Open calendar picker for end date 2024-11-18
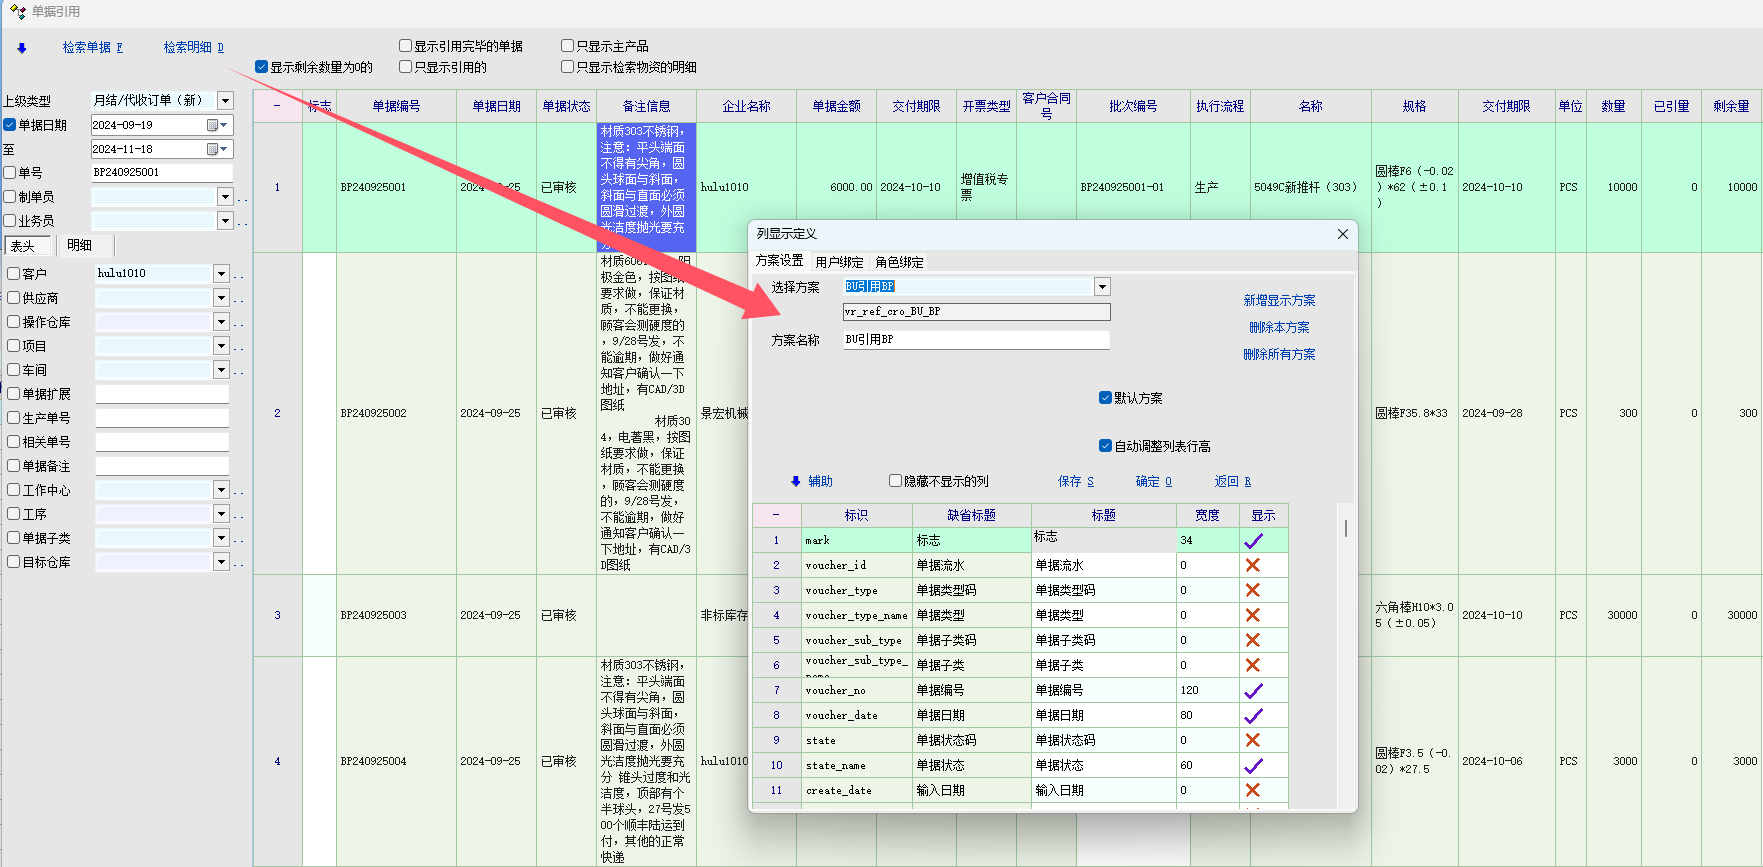Image resolution: width=1763 pixels, height=867 pixels. click(213, 149)
